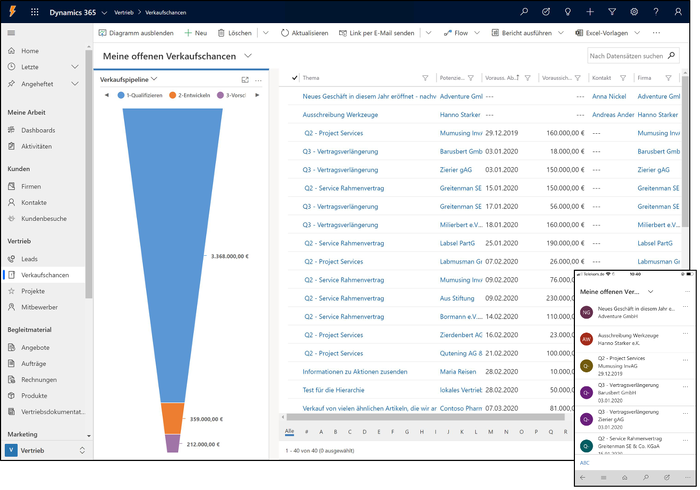Open the help question mark icon
Viewport: 700px width, 490px height.
click(x=656, y=12)
